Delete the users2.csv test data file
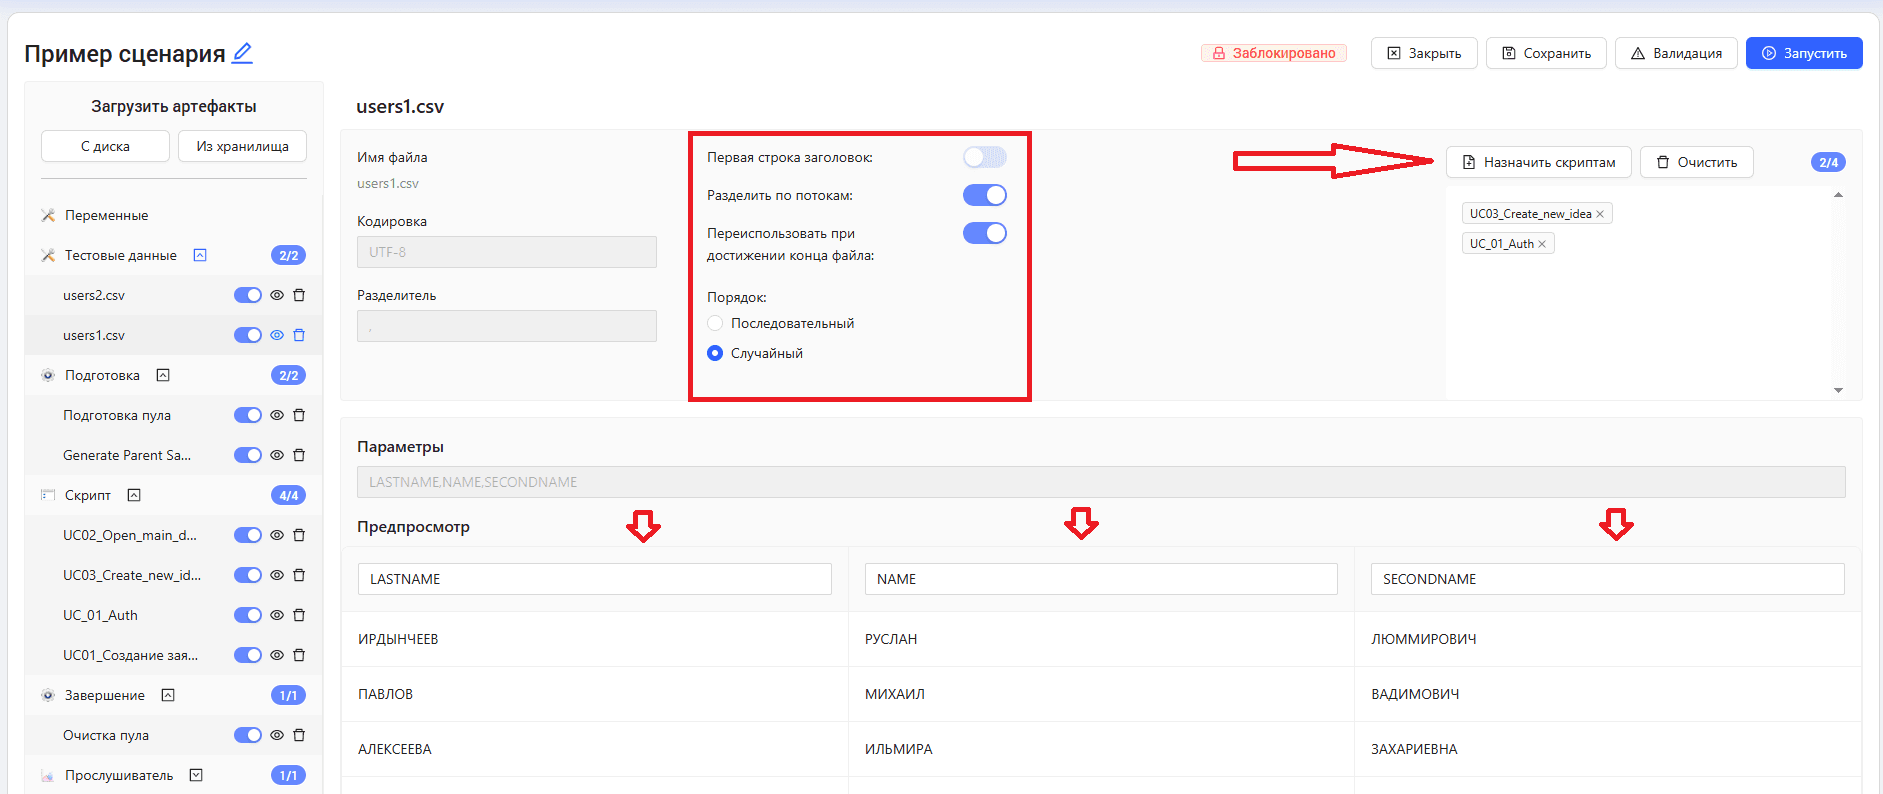Viewport: 1883px width, 794px height. [299, 295]
